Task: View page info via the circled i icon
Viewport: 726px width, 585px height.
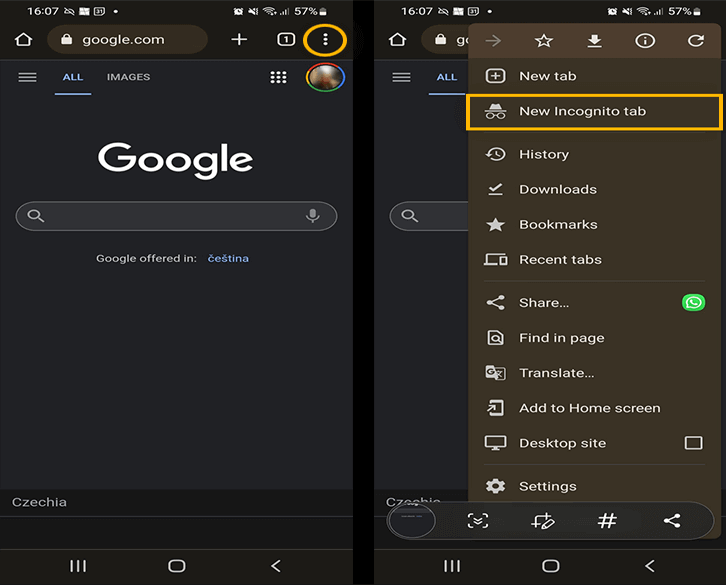Action: [645, 41]
